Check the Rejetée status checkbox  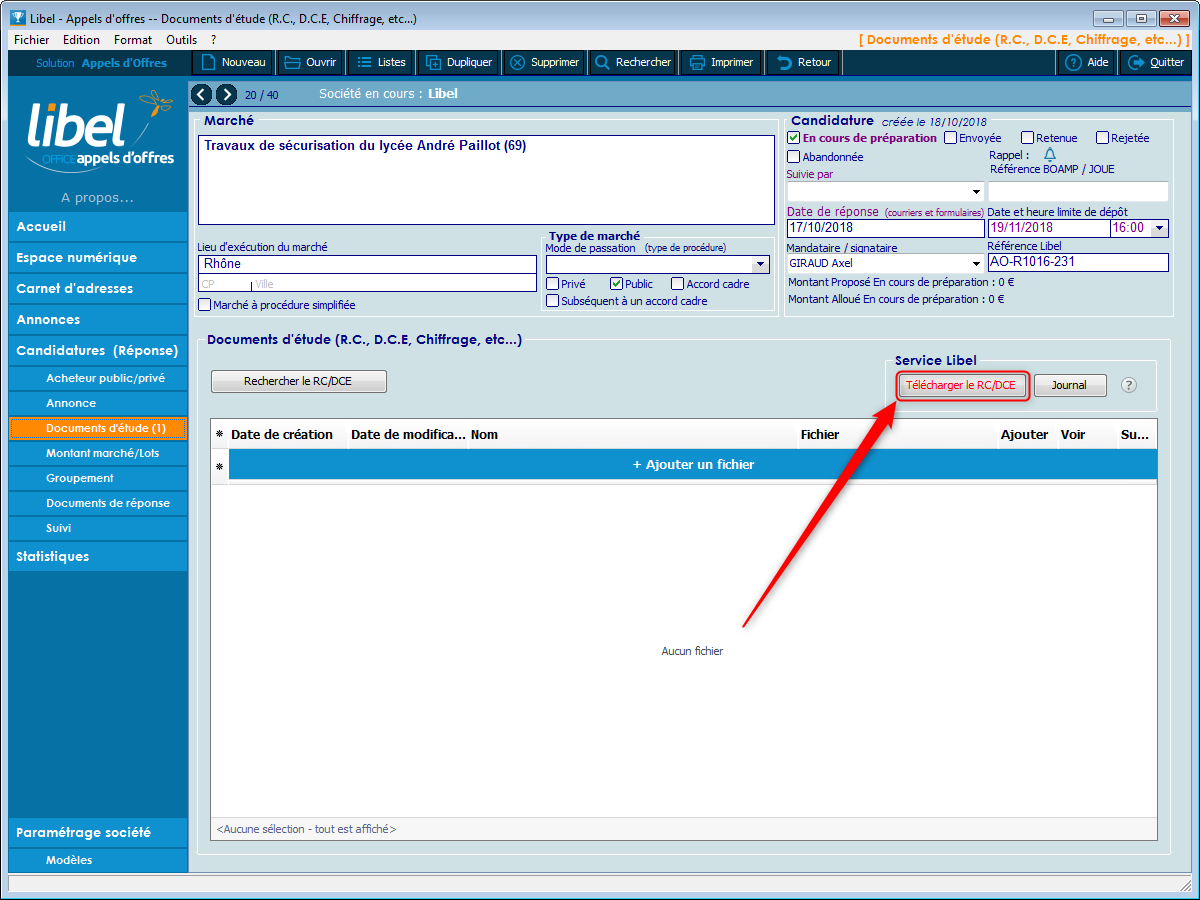(1102, 138)
